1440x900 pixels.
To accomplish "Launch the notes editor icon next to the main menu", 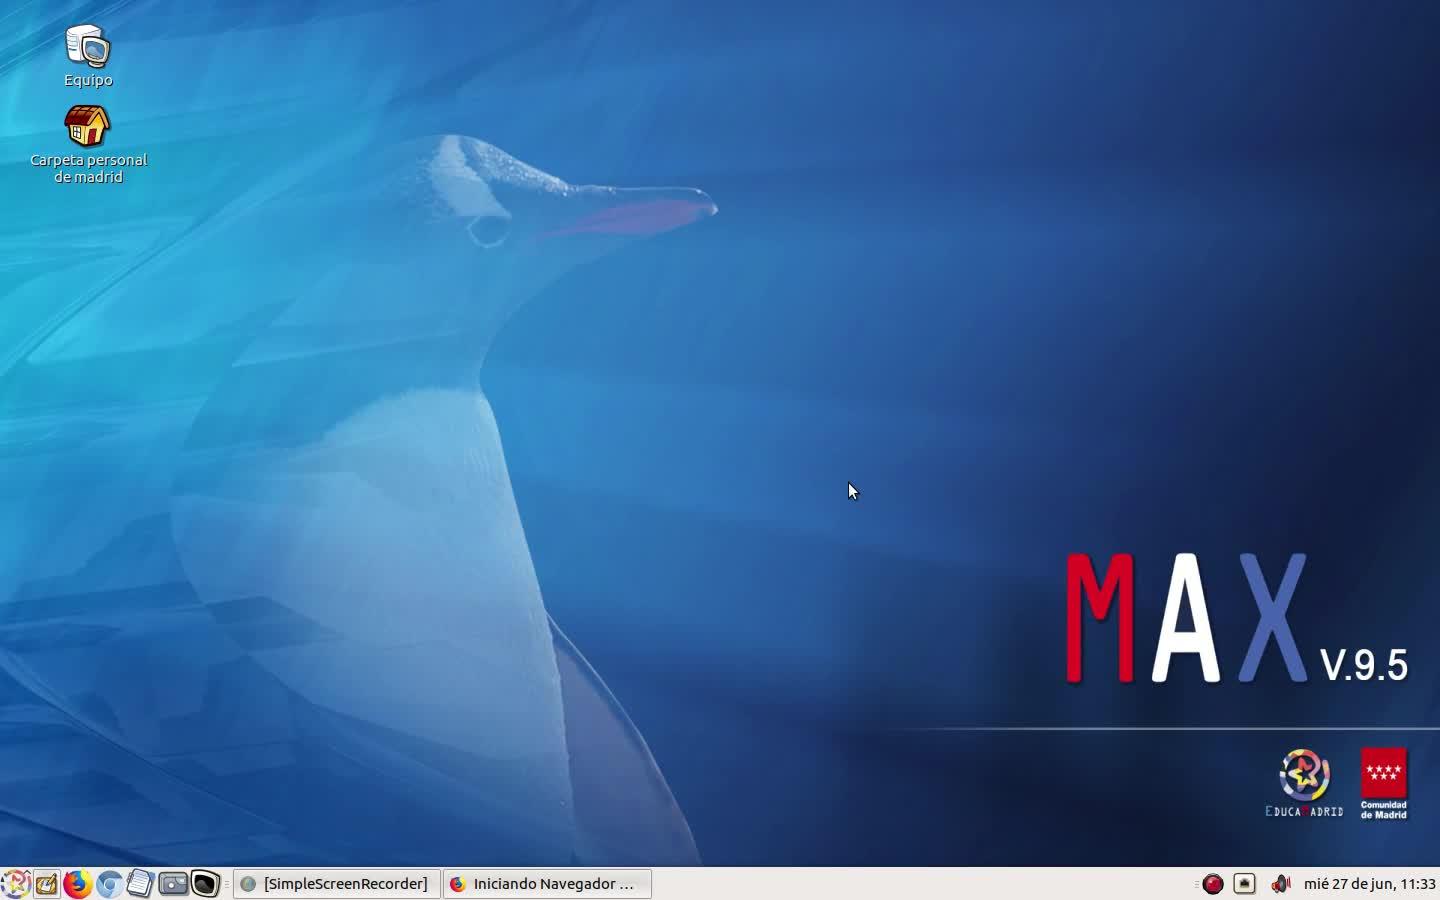I will pyautogui.click(x=46, y=884).
